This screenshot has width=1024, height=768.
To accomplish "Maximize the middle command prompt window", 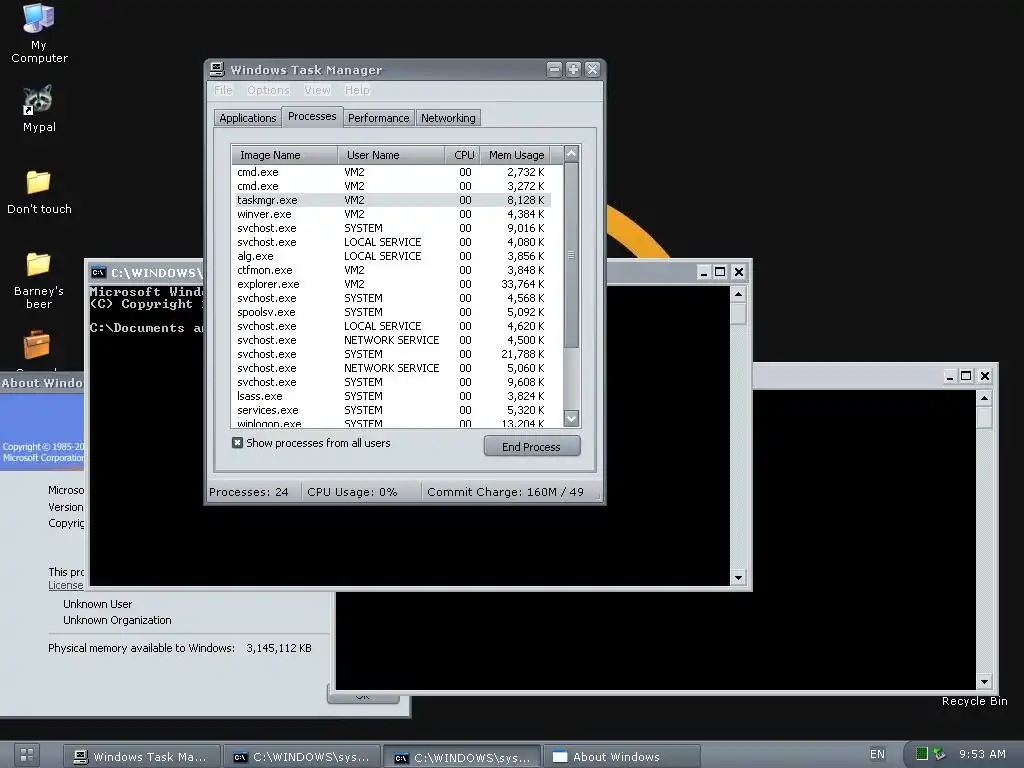I will (x=720, y=272).
